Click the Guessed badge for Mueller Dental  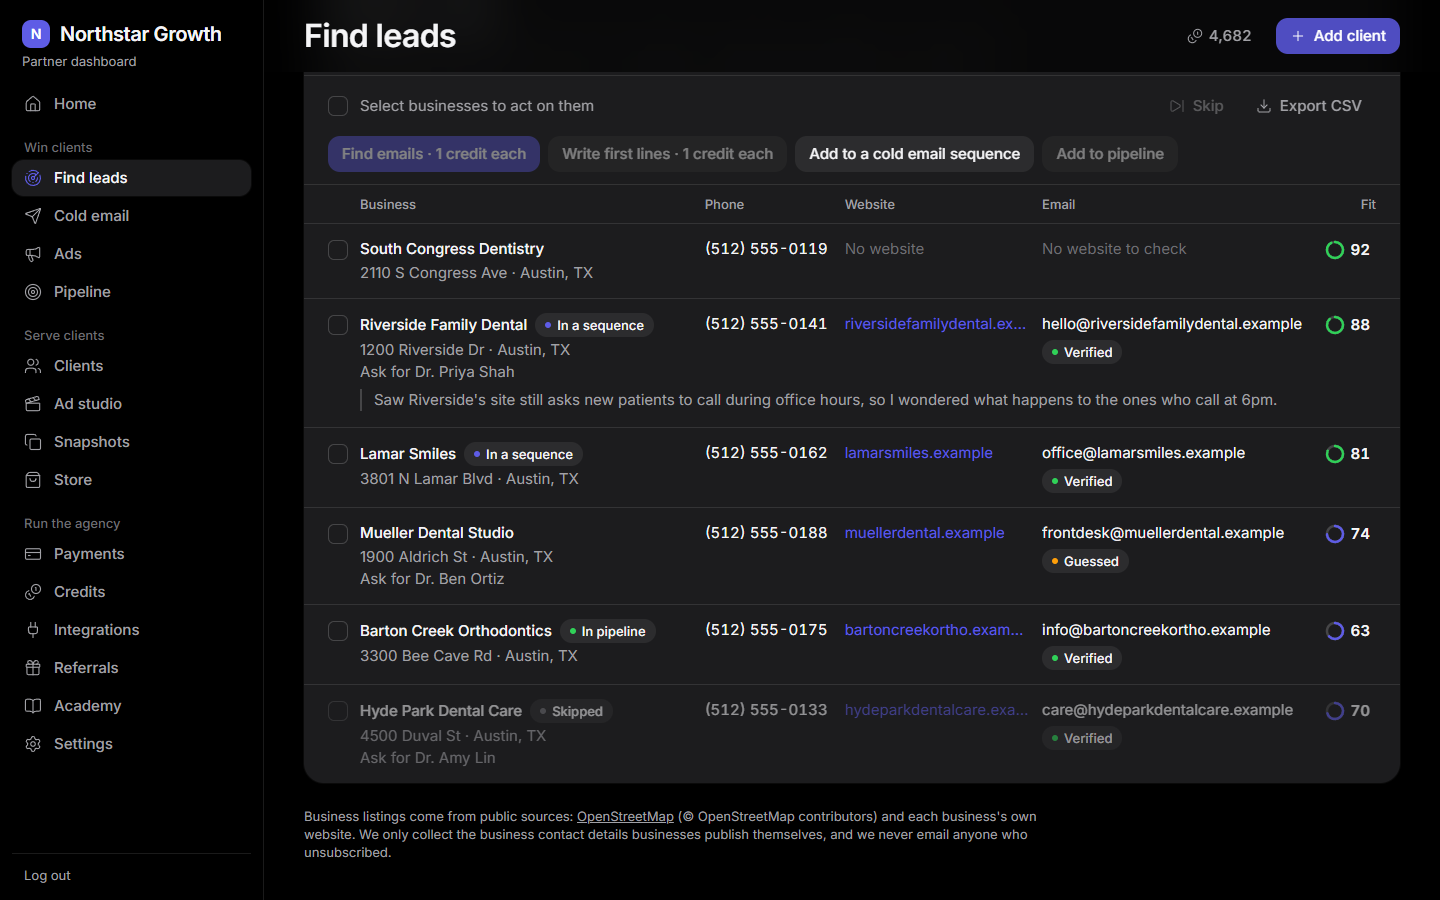point(1085,562)
